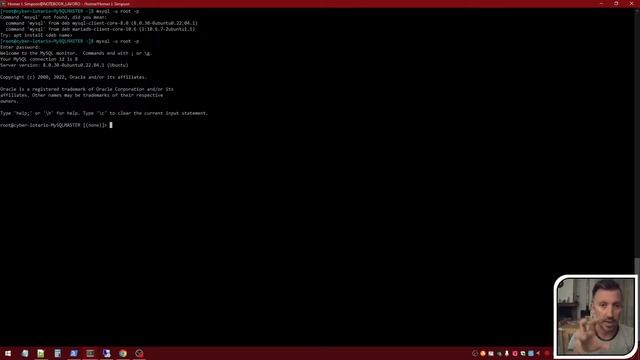
Task: Click the "Command 'mysql' not found" line
Action: (53, 17)
